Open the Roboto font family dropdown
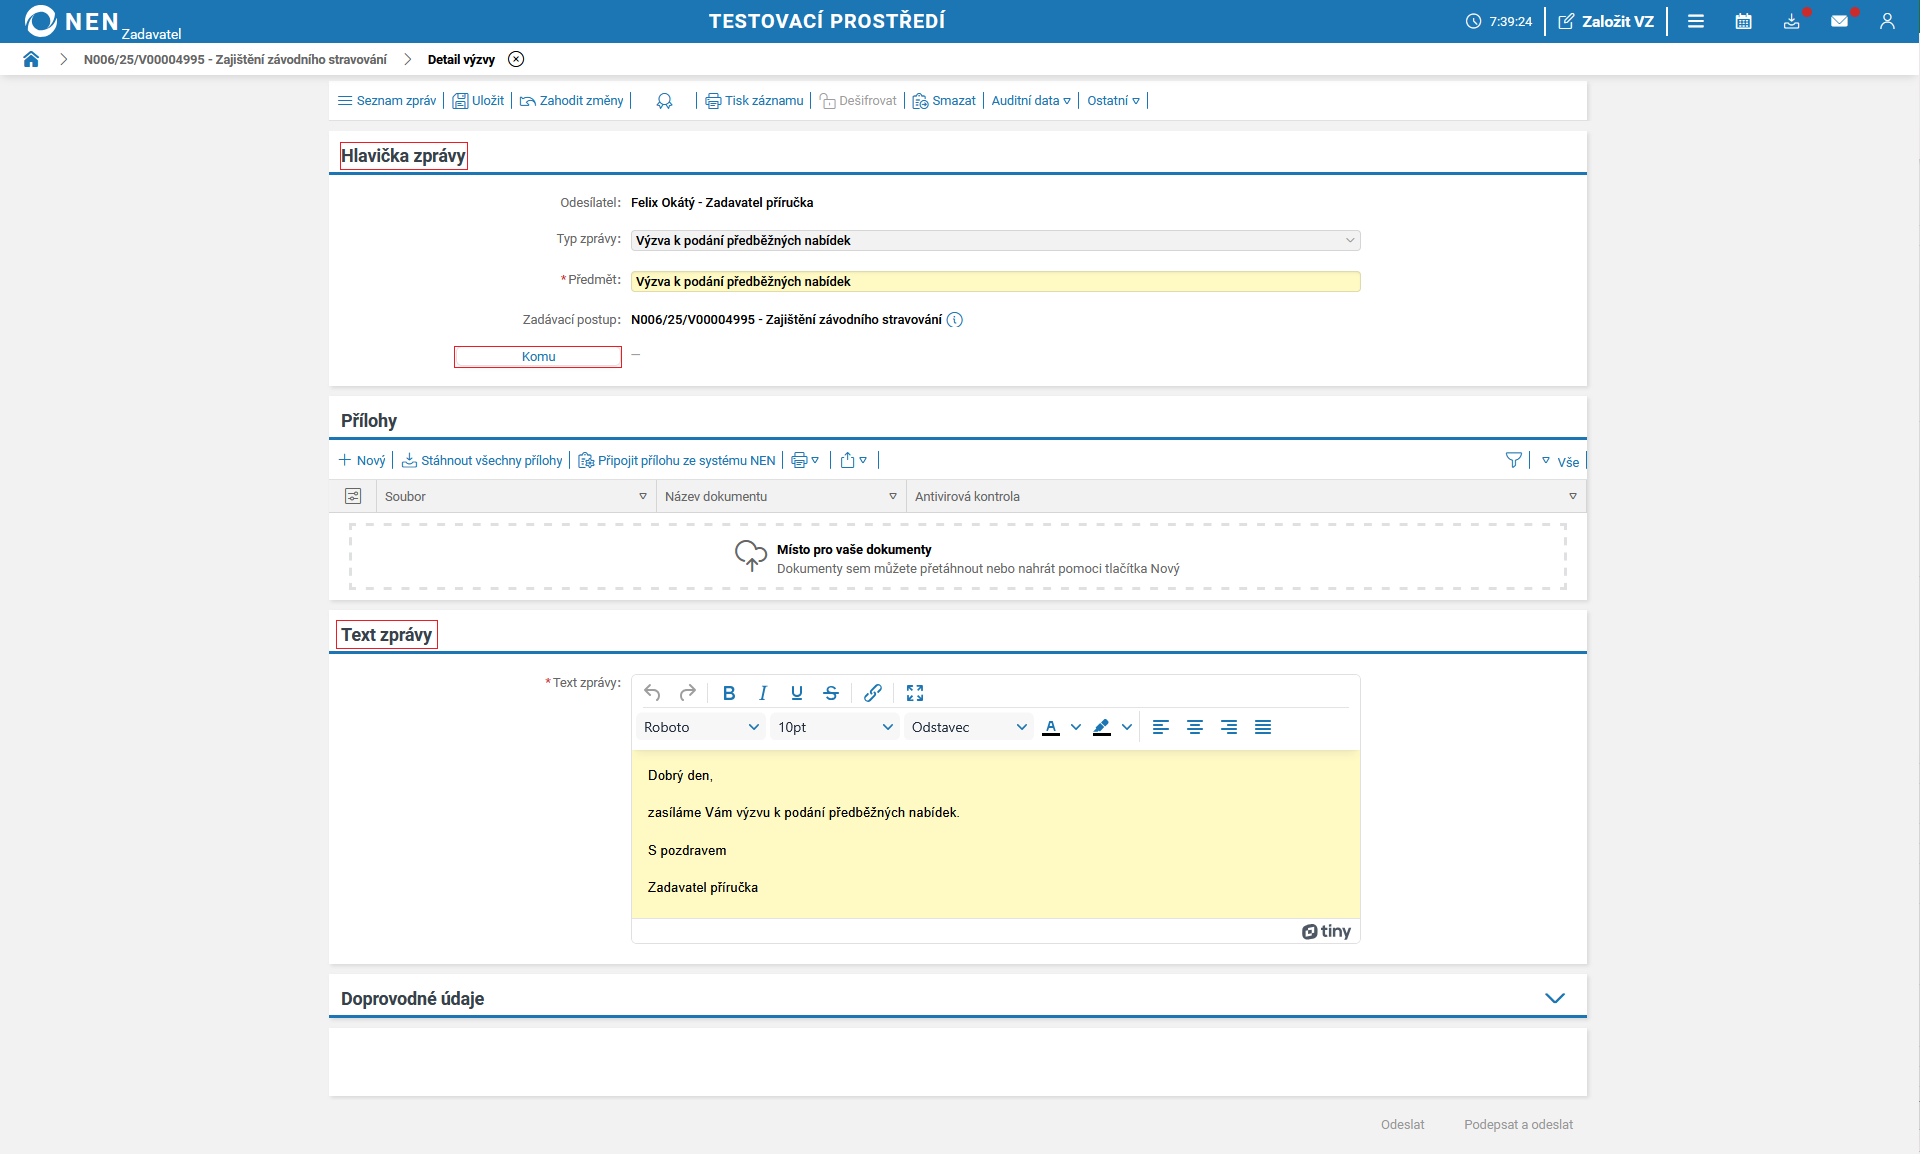 coord(701,727)
